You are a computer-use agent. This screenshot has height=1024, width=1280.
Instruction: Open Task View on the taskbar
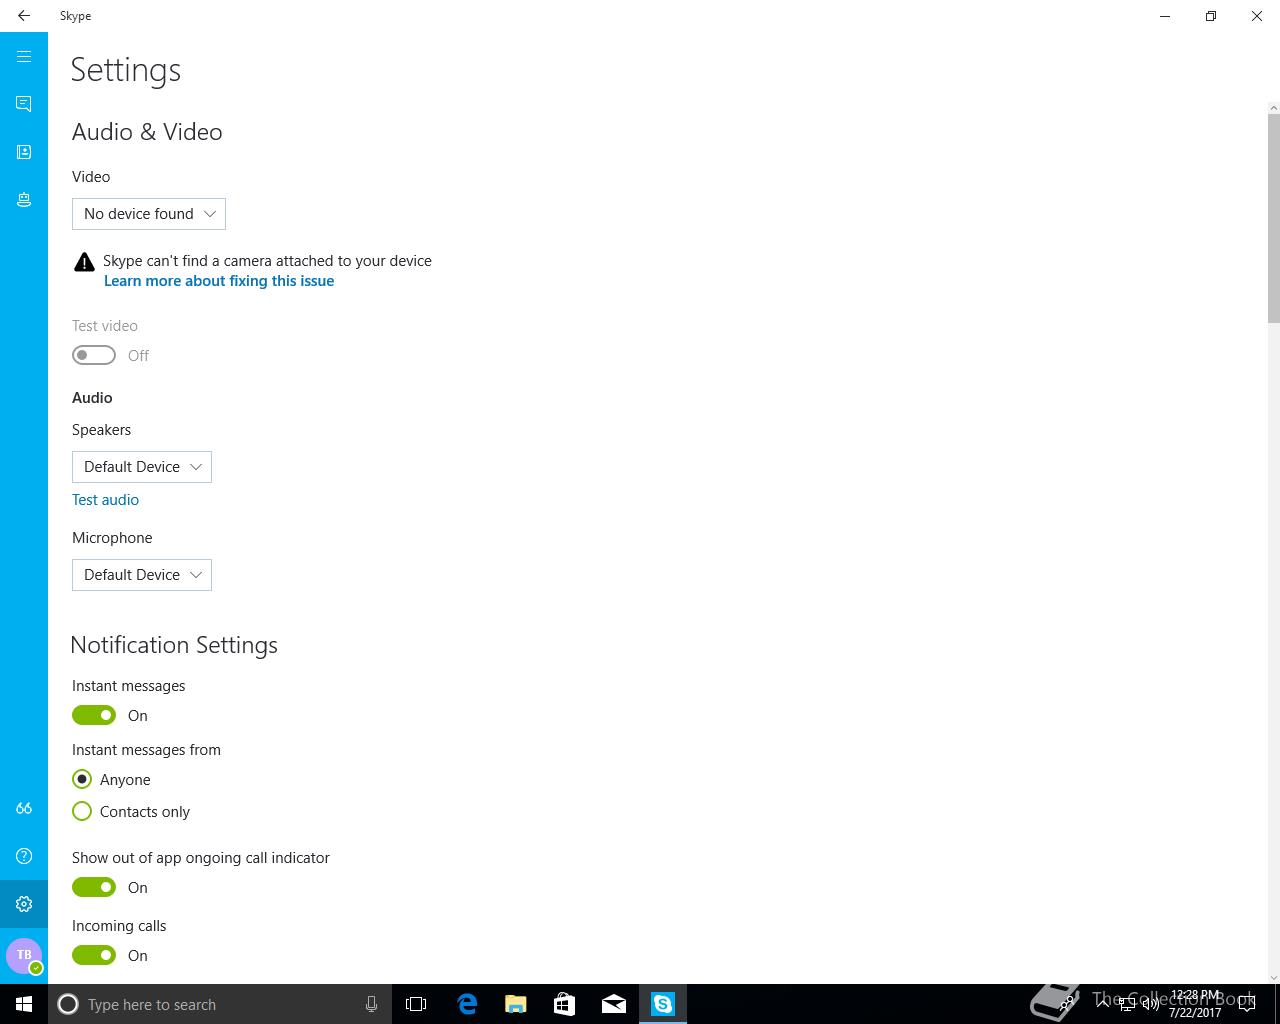tap(416, 1004)
